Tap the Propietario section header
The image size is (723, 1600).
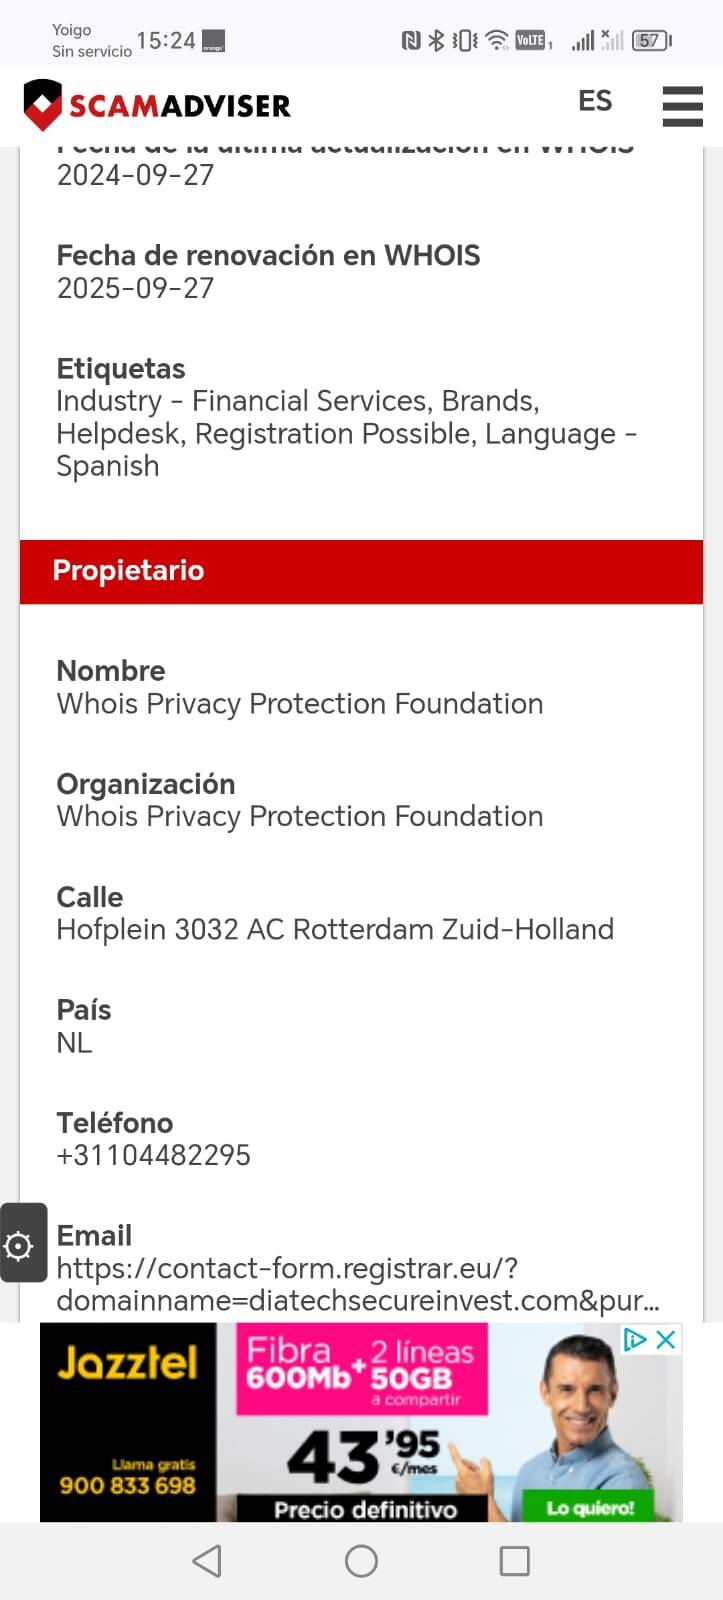(x=361, y=571)
